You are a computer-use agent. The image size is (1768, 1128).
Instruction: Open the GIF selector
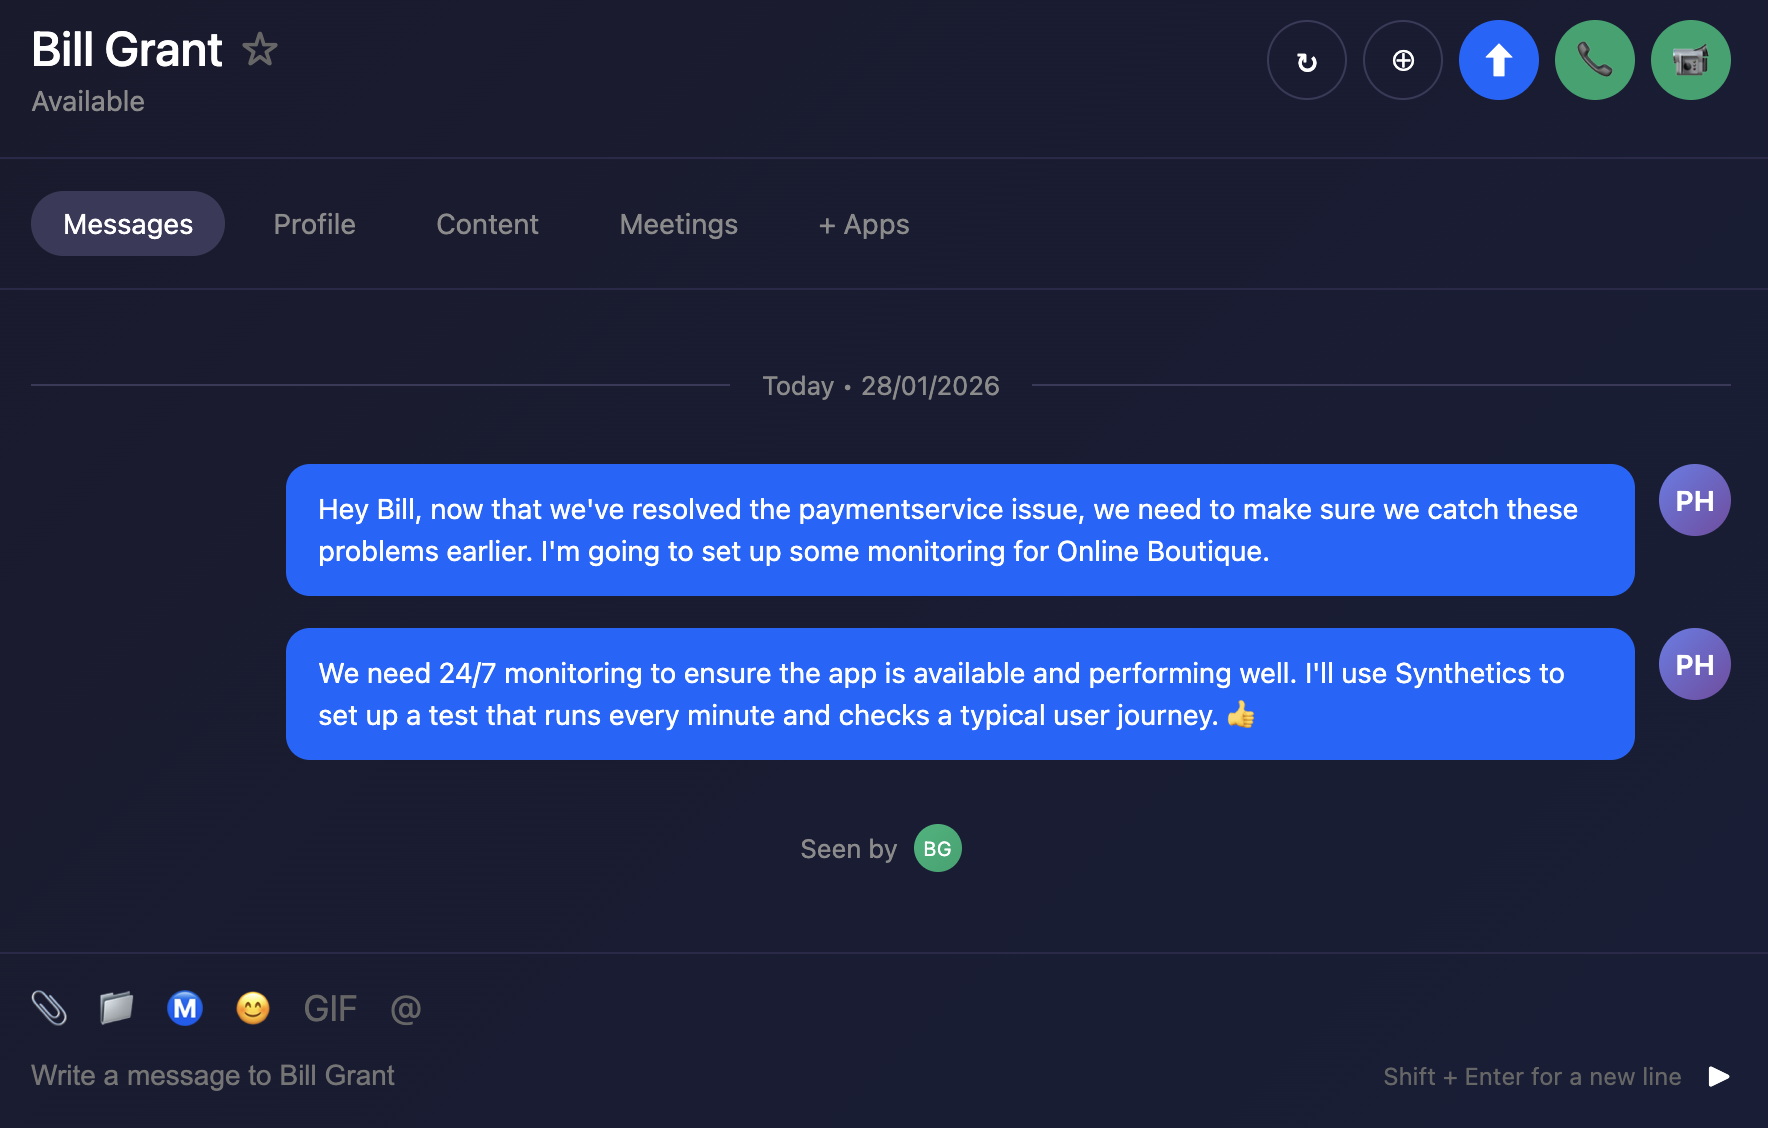(x=330, y=1008)
